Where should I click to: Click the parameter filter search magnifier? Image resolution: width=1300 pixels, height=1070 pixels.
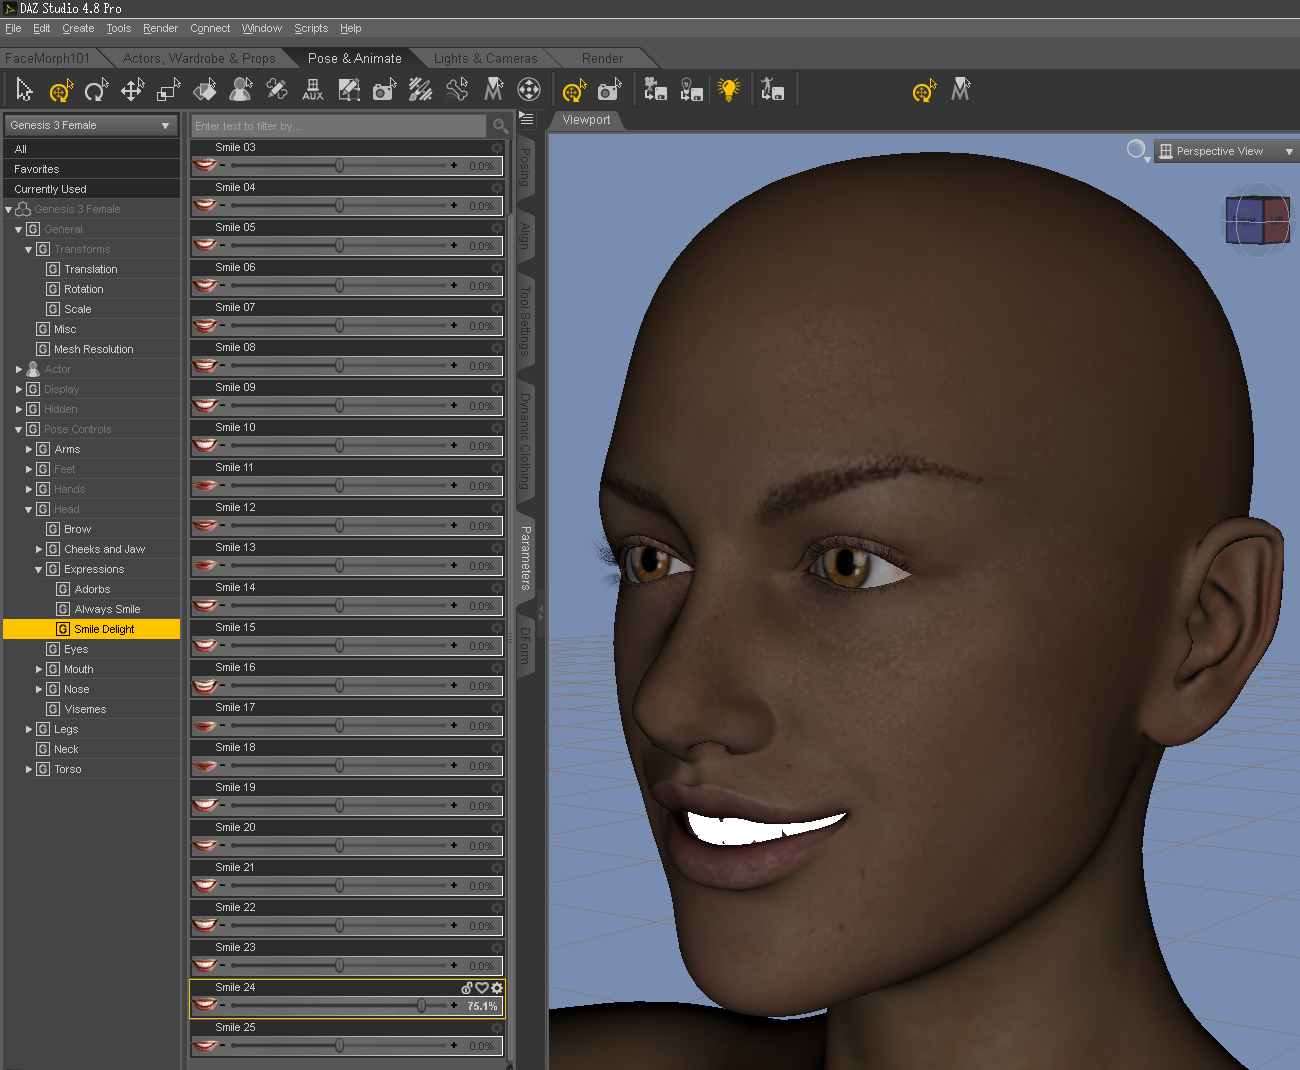click(500, 126)
